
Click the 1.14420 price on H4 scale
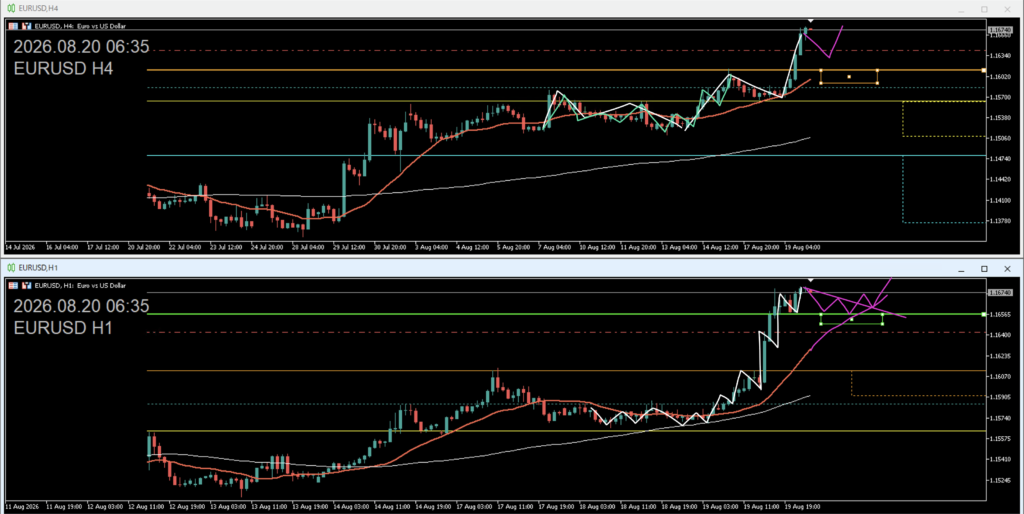(1000, 180)
